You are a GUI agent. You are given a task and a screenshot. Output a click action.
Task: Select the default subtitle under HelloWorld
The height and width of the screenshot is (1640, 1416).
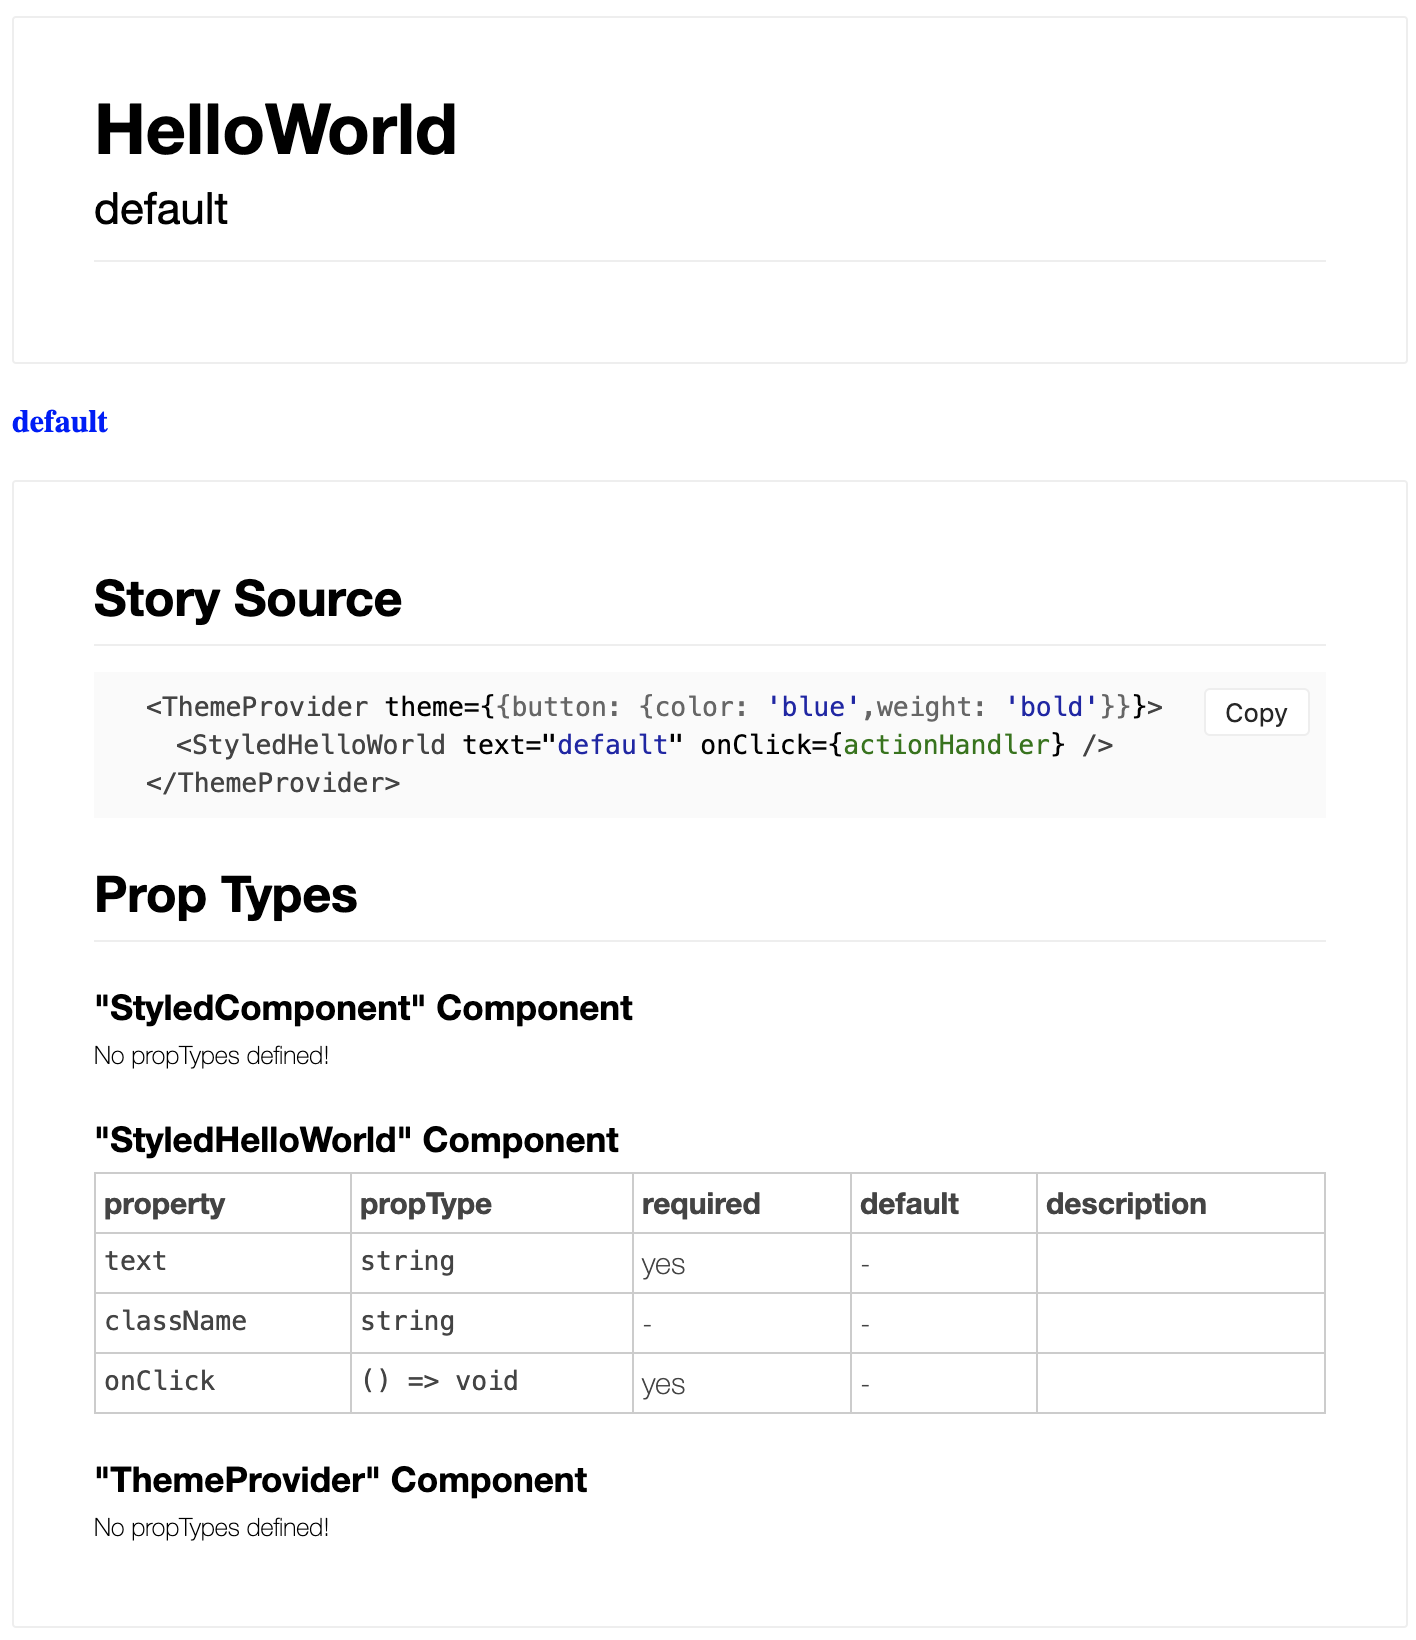[161, 208]
